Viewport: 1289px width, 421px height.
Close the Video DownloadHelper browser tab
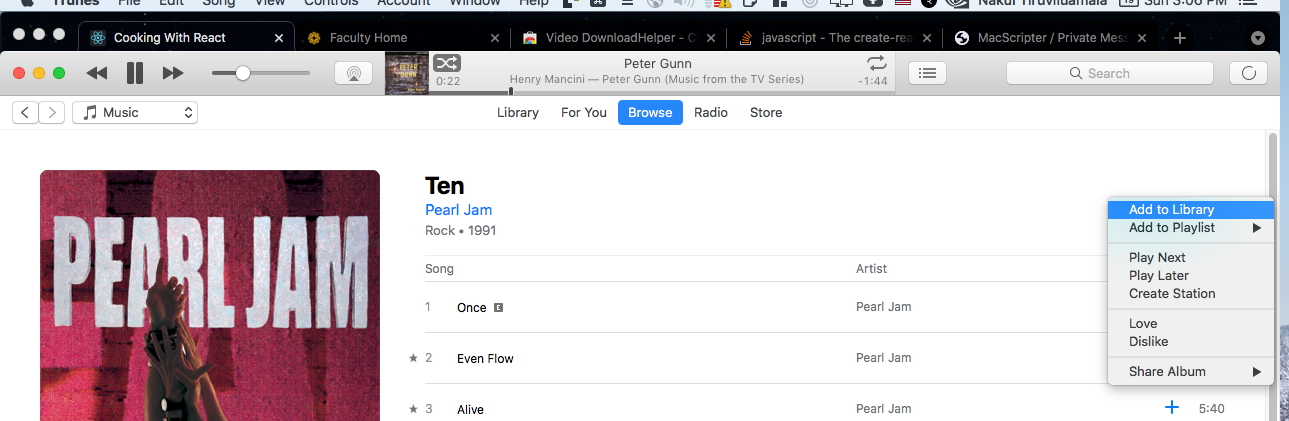click(x=710, y=38)
